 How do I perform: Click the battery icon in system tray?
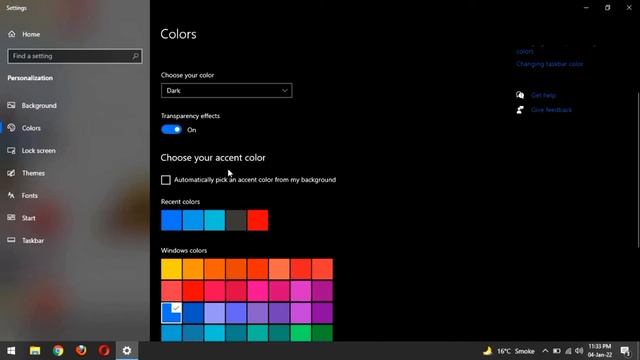pos(556,351)
